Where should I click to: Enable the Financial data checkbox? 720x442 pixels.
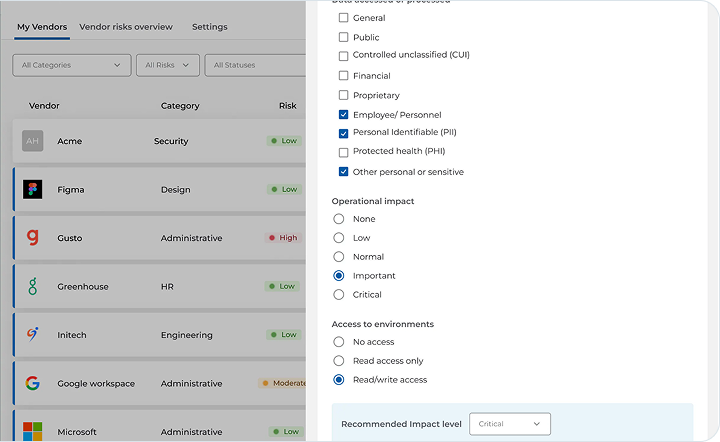(x=343, y=75)
